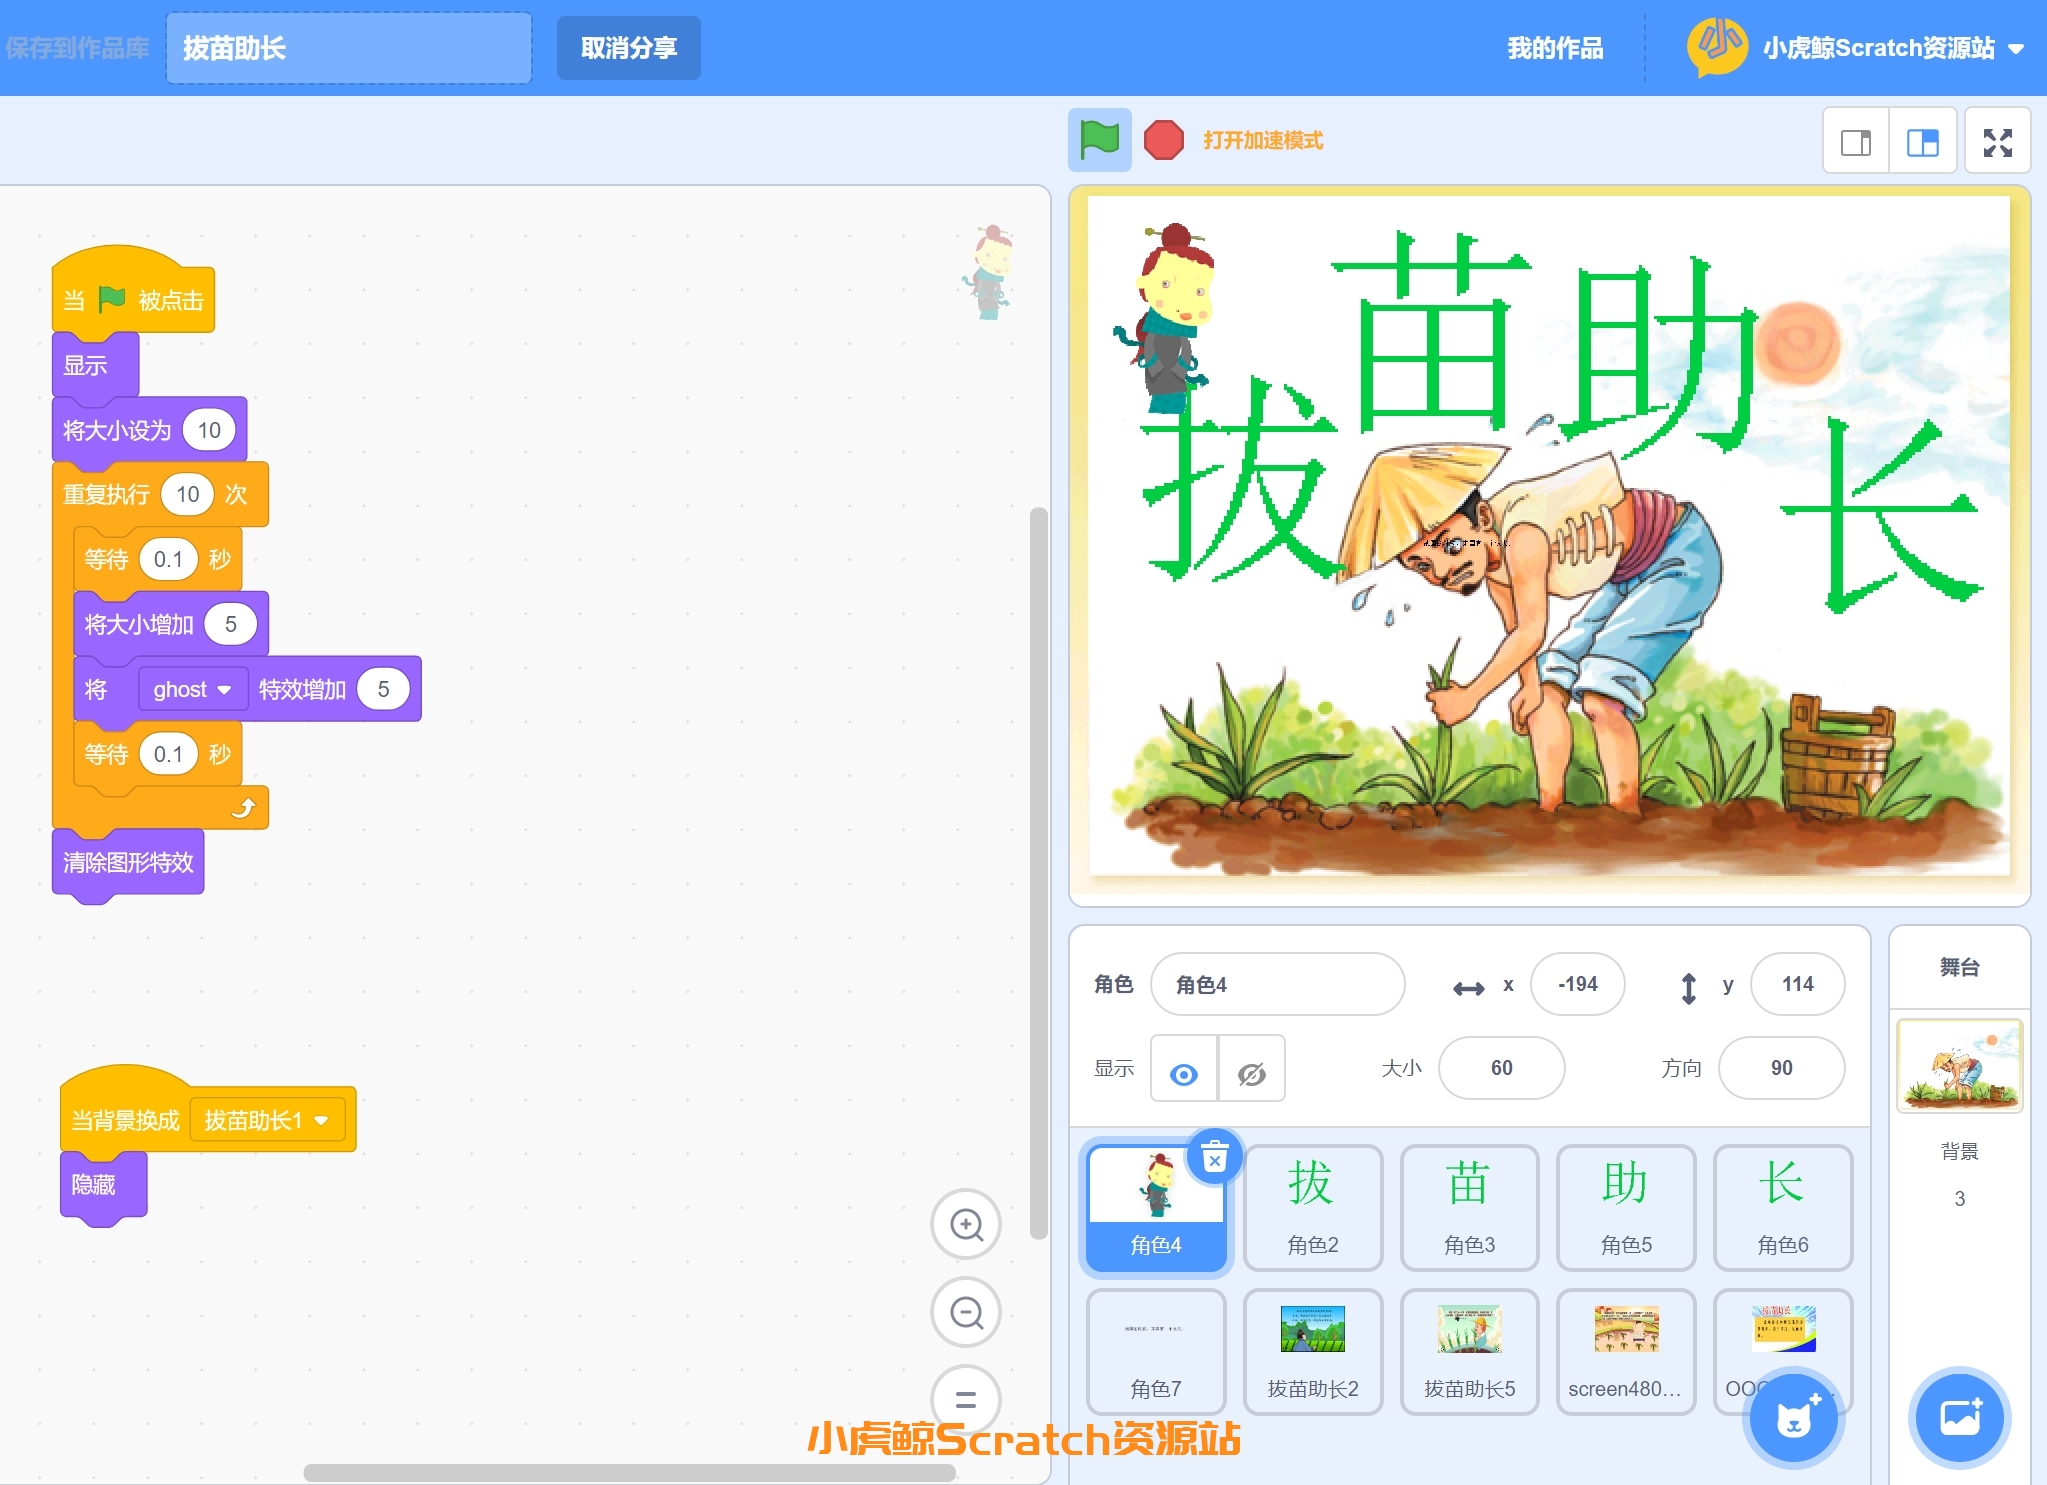
Task: Open the ghost effect dropdown
Action: tap(192, 689)
